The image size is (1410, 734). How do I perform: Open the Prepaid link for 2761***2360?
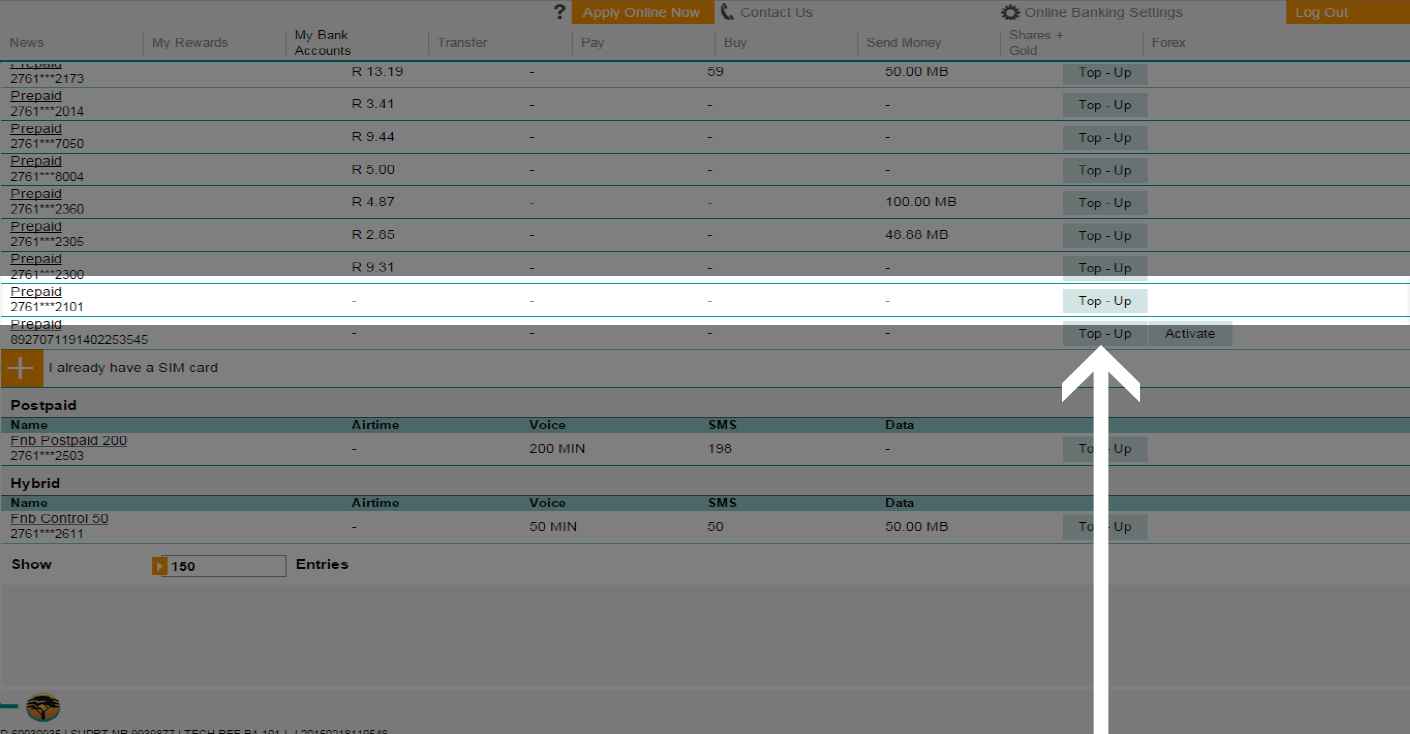coord(36,193)
